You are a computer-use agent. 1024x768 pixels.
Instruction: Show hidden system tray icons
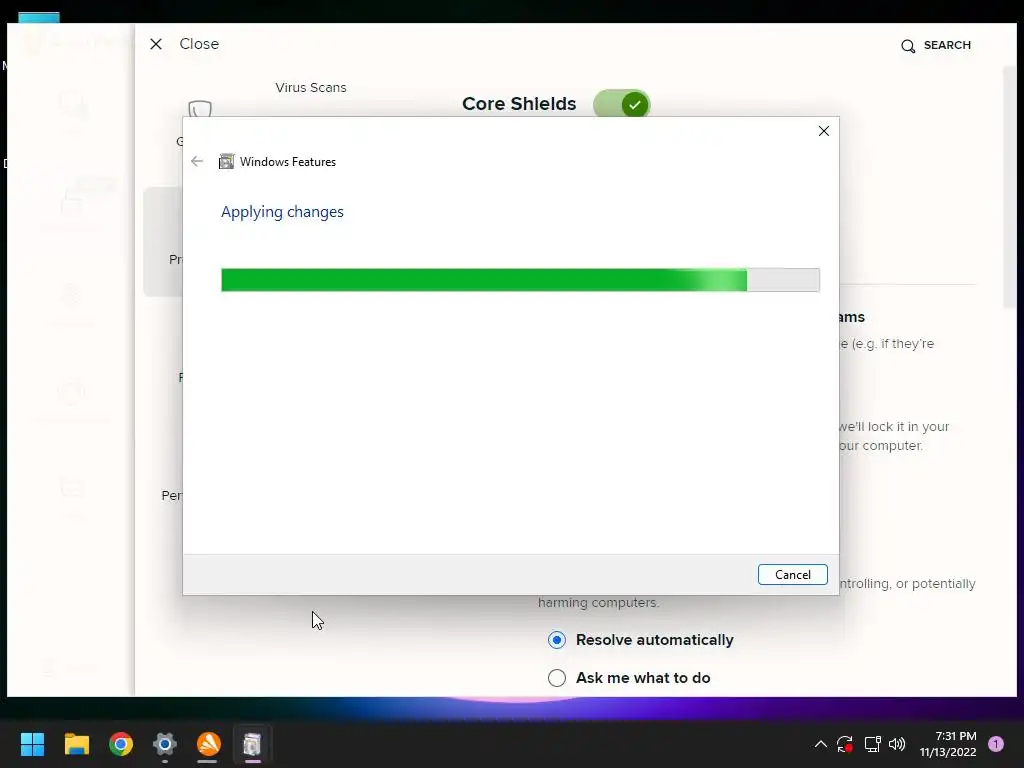pyautogui.click(x=821, y=744)
